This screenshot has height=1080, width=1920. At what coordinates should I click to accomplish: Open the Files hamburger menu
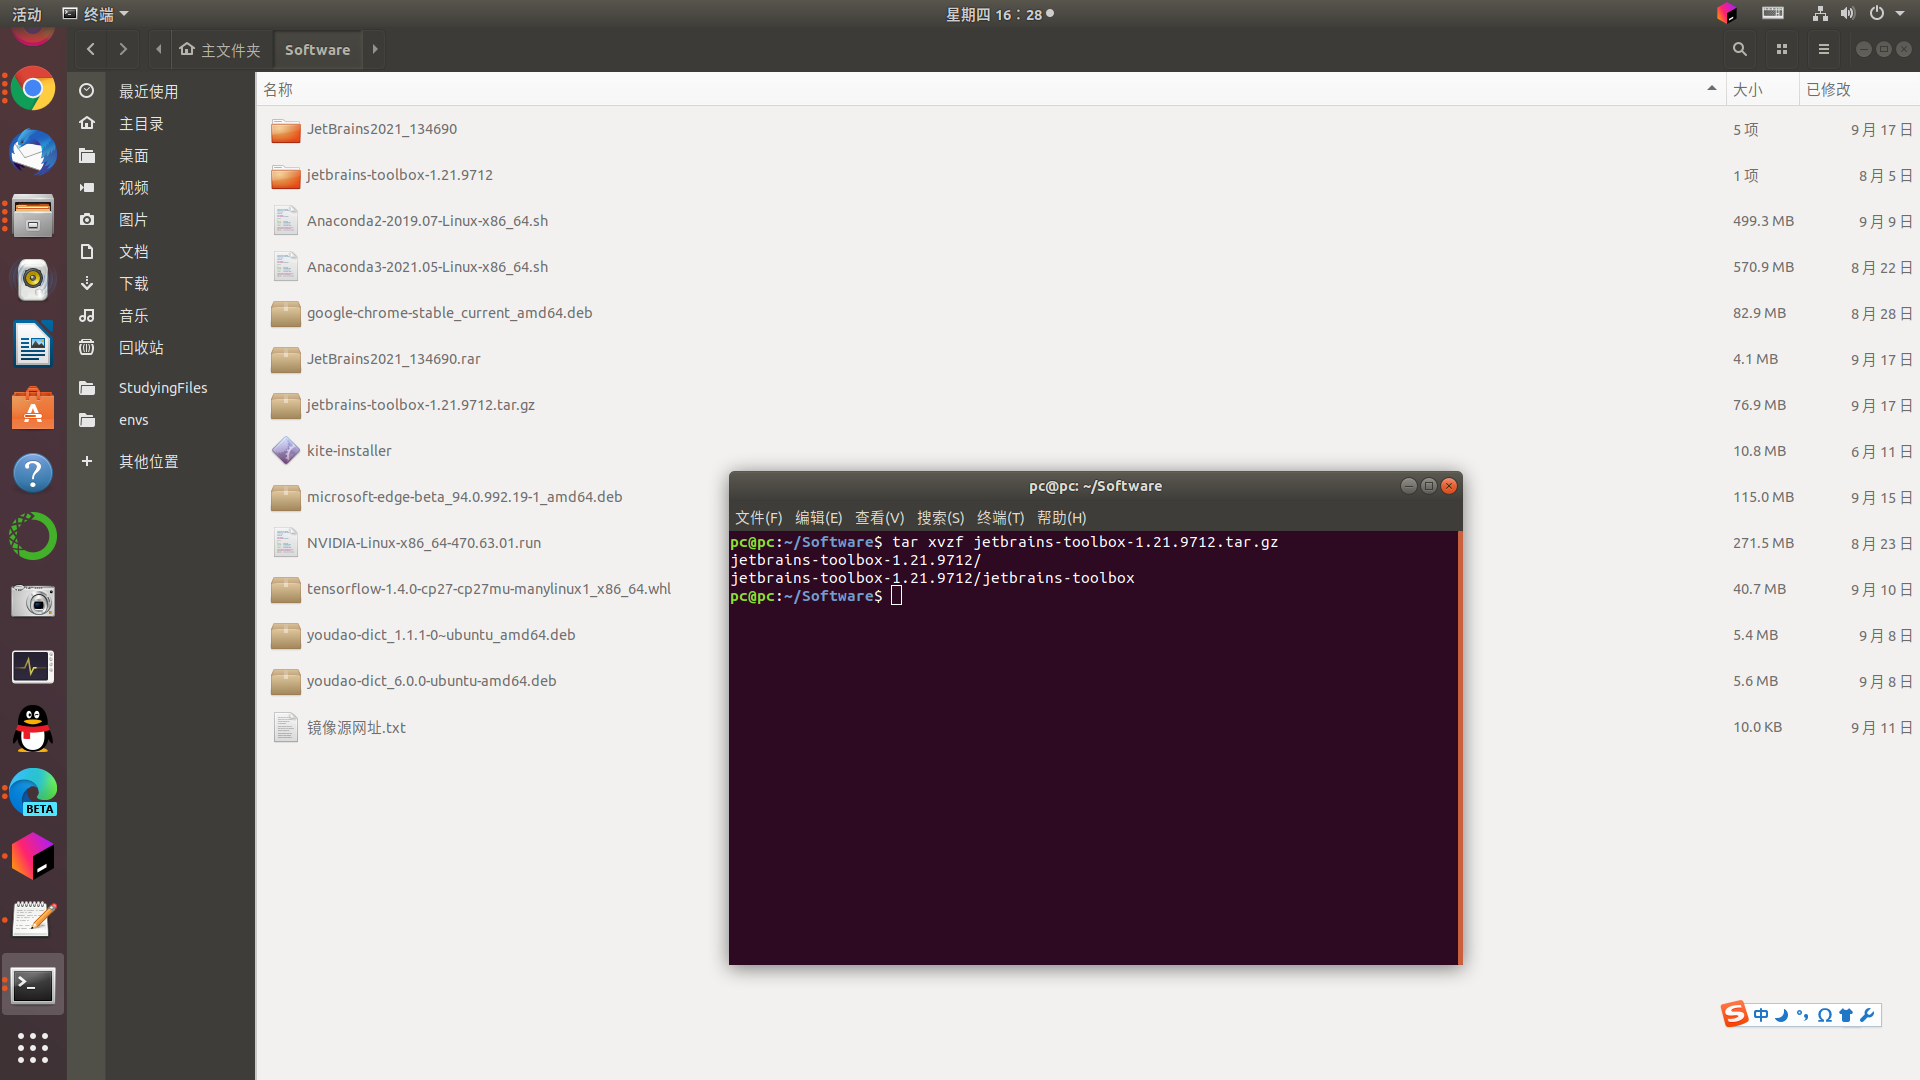pyautogui.click(x=1824, y=49)
